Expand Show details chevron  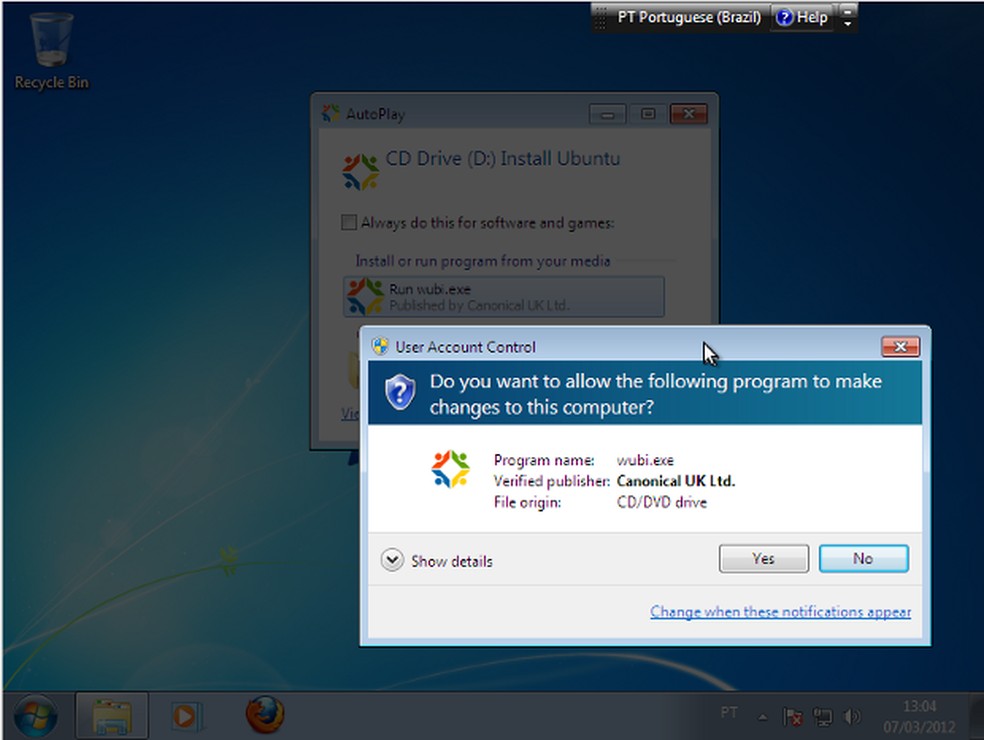pyautogui.click(x=392, y=560)
